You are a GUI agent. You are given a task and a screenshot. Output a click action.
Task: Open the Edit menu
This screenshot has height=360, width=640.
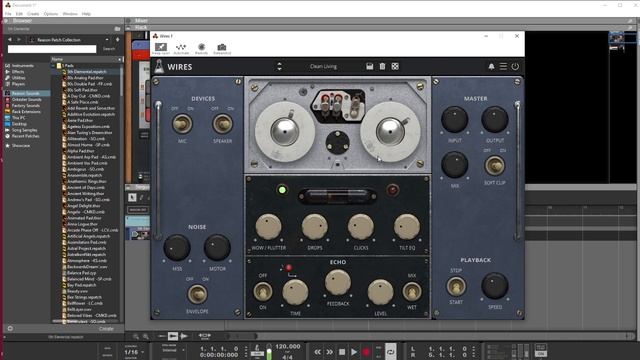click(x=19, y=14)
